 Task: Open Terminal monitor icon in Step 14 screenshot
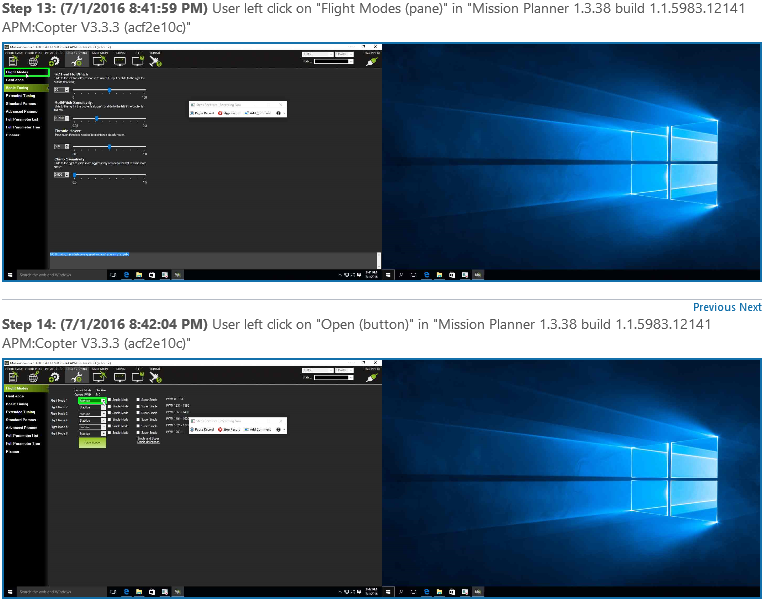(x=120, y=377)
